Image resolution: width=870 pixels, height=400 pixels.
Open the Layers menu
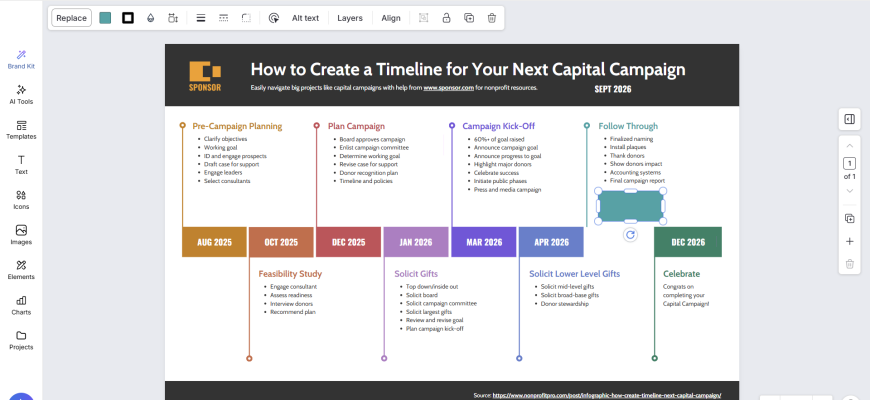point(350,18)
